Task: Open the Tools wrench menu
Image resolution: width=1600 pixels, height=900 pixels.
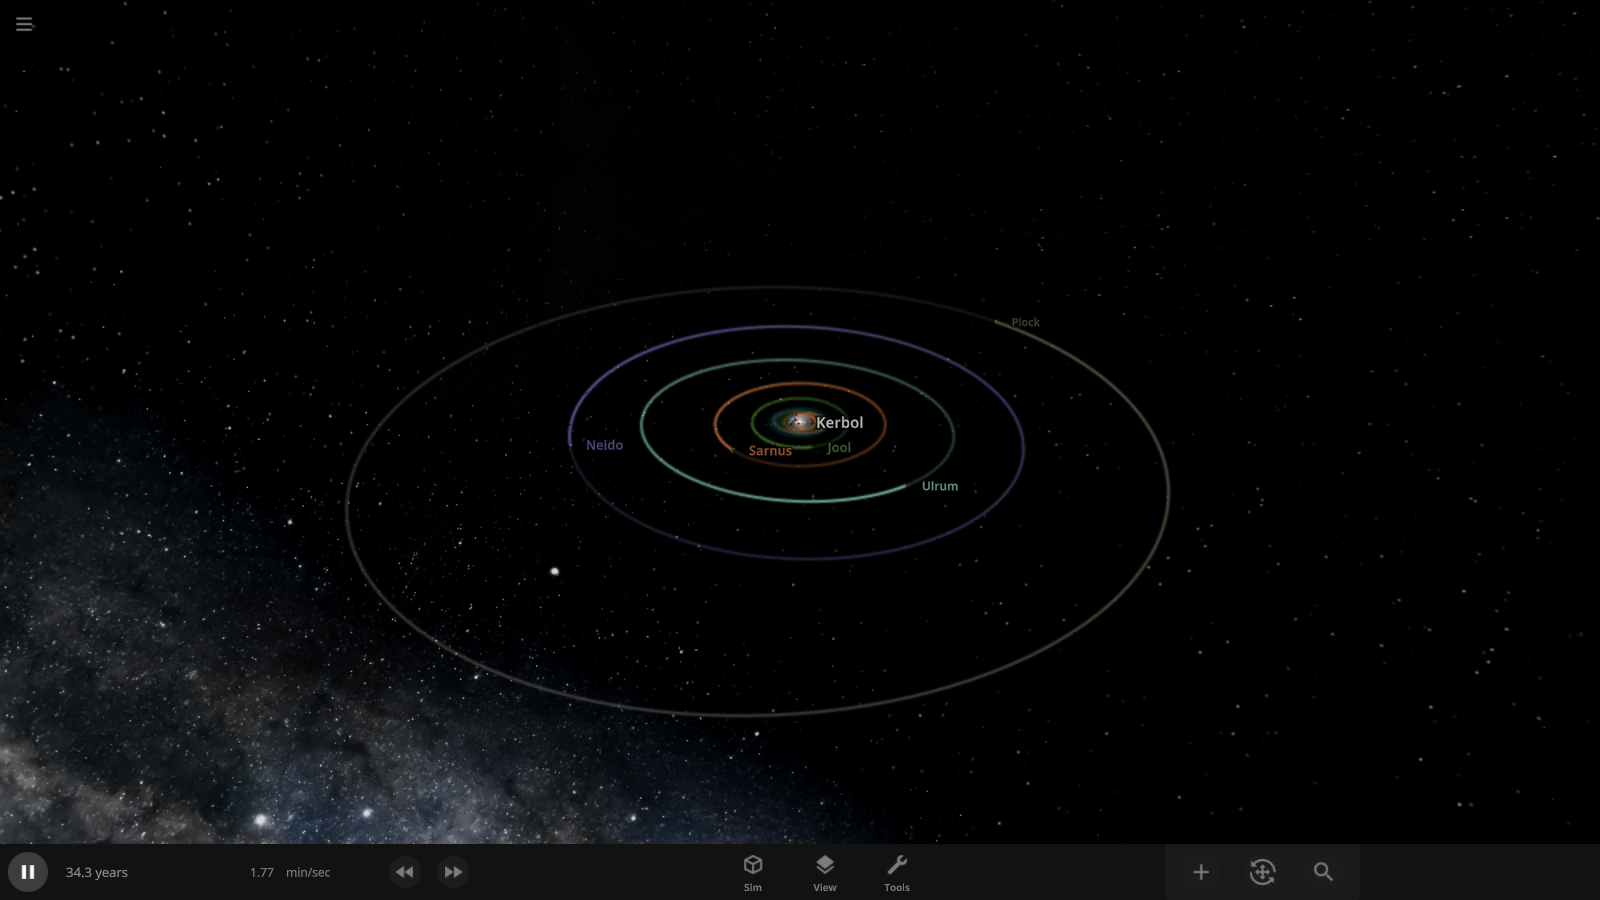Action: (x=897, y=872)
